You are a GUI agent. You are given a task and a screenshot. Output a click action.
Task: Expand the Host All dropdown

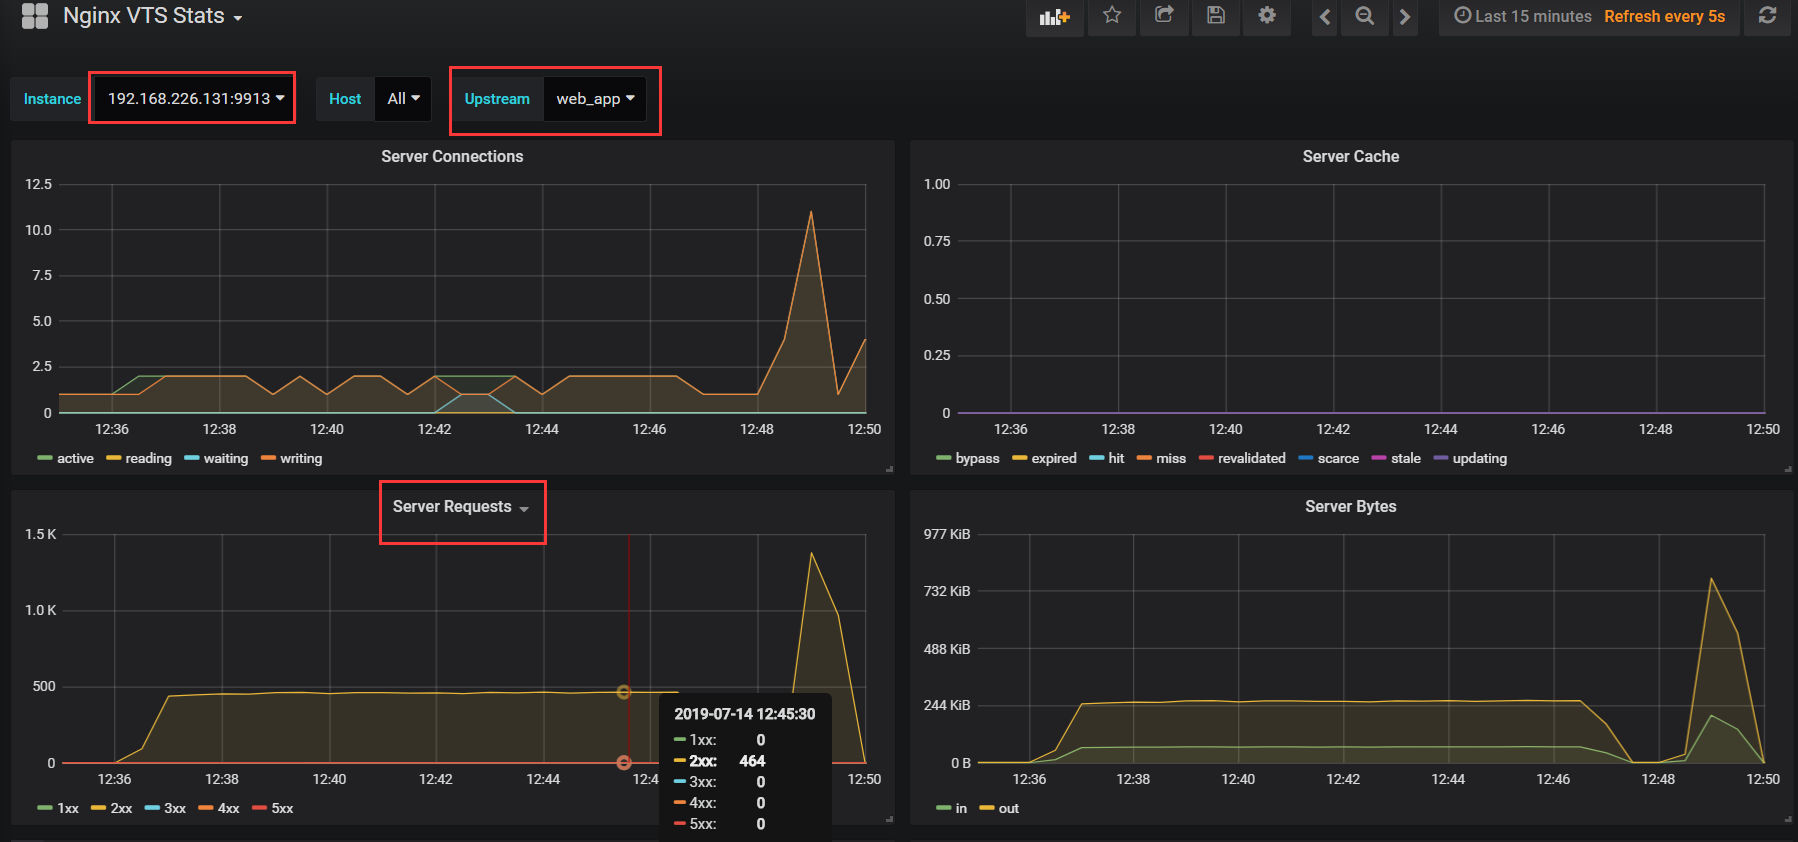click(x=403, y=98)
